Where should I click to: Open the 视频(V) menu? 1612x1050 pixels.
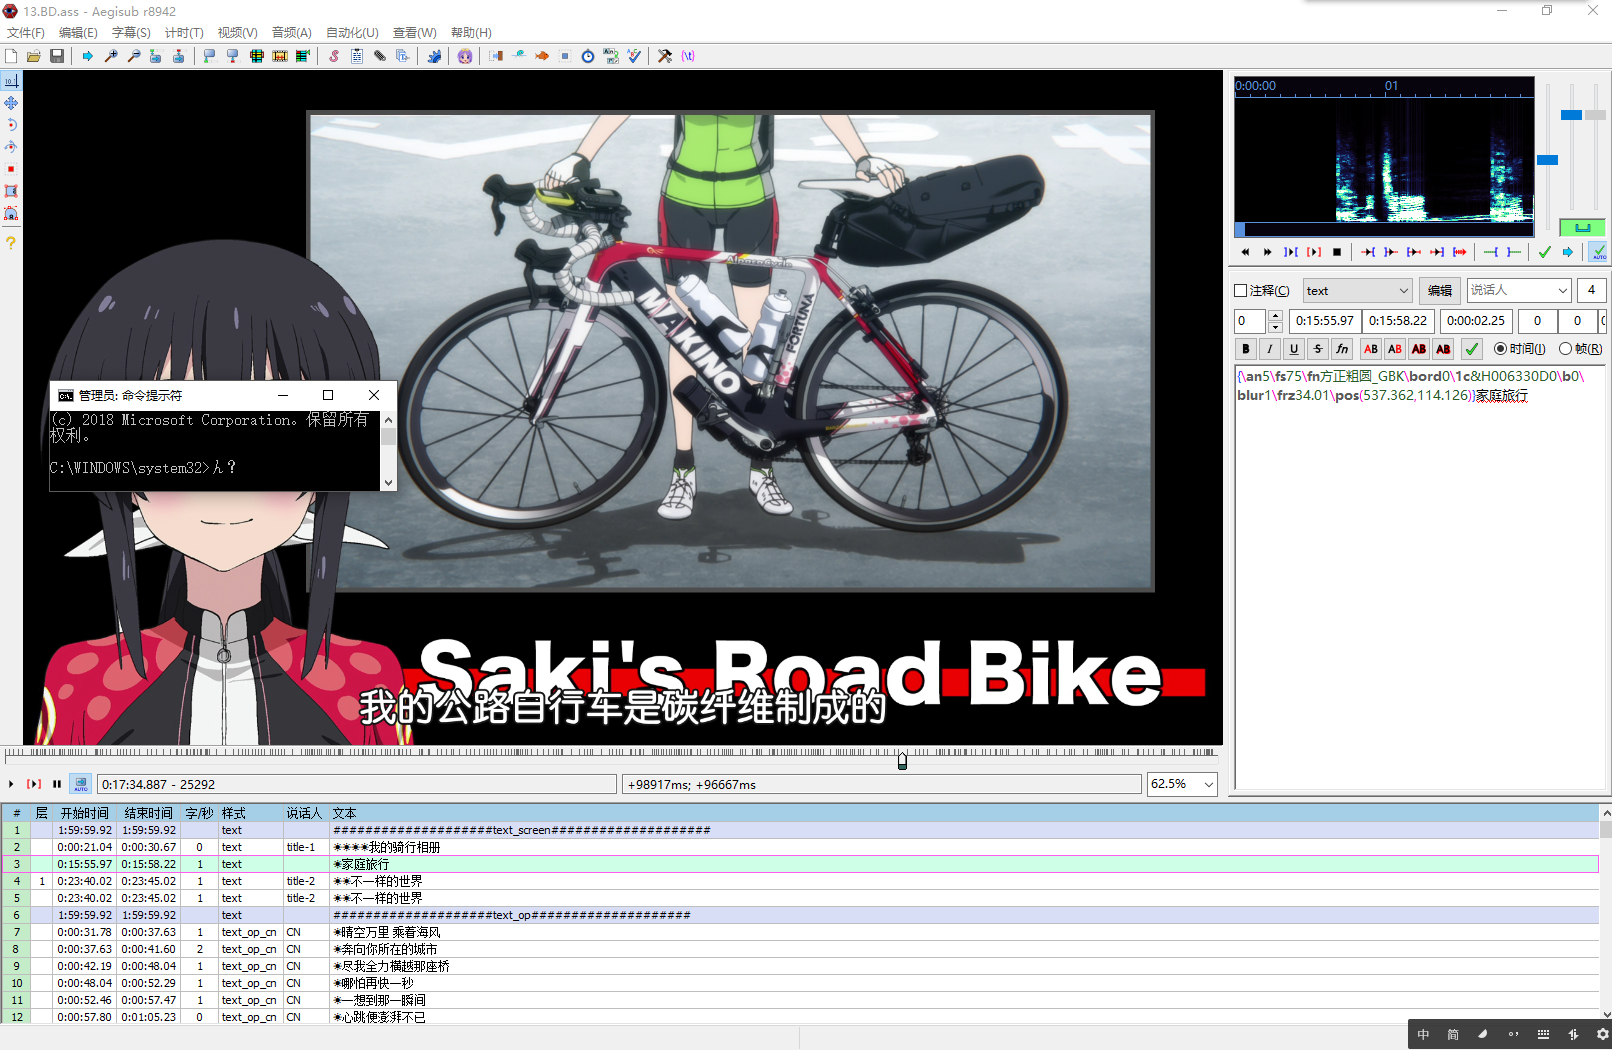(238, 33)
